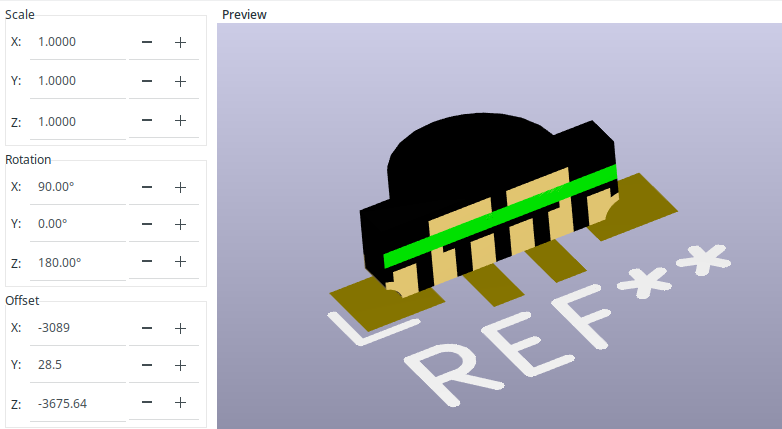The width and height of the screenshot is (782, 429).
Task: Edit Rotation Z field showing 180.00°
Action: [x=78, y=262]
